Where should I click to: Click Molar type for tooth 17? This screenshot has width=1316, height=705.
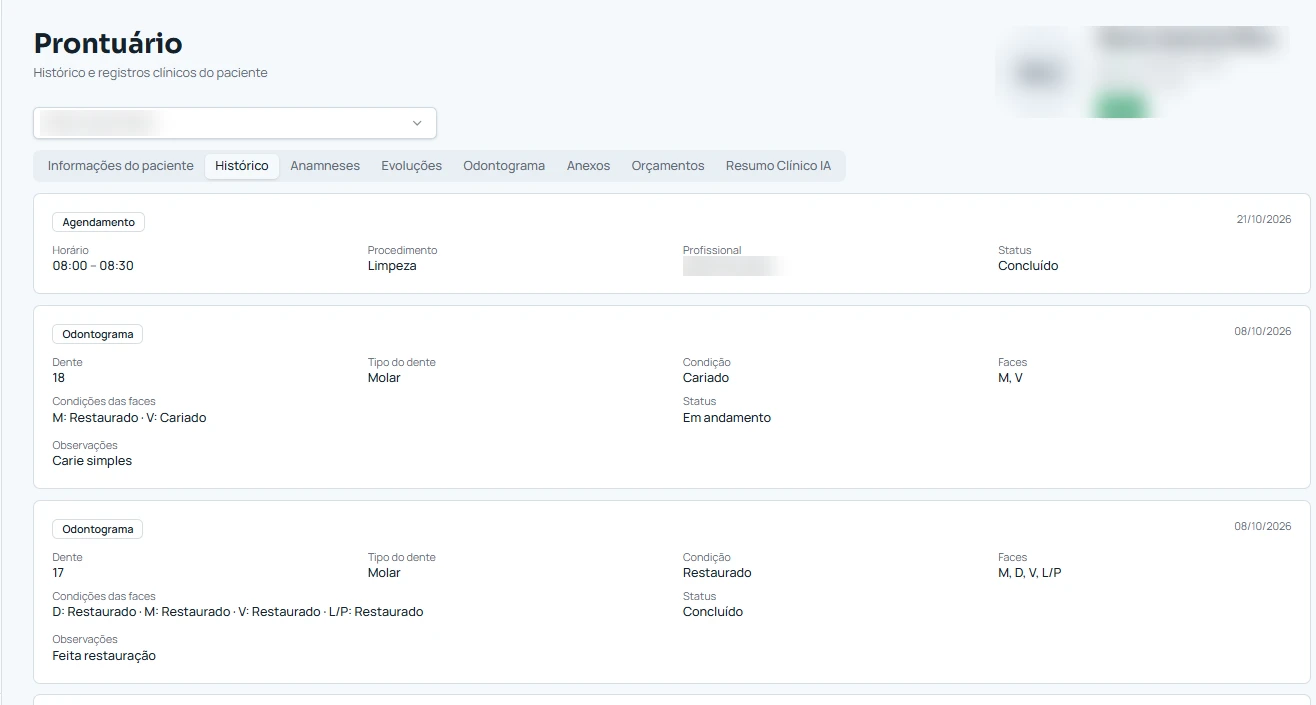point(384,573)
